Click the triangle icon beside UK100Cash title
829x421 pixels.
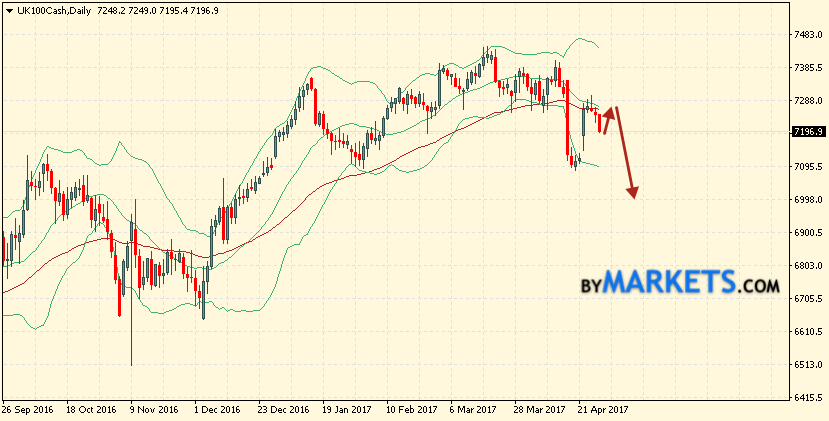tap(8, 9)
